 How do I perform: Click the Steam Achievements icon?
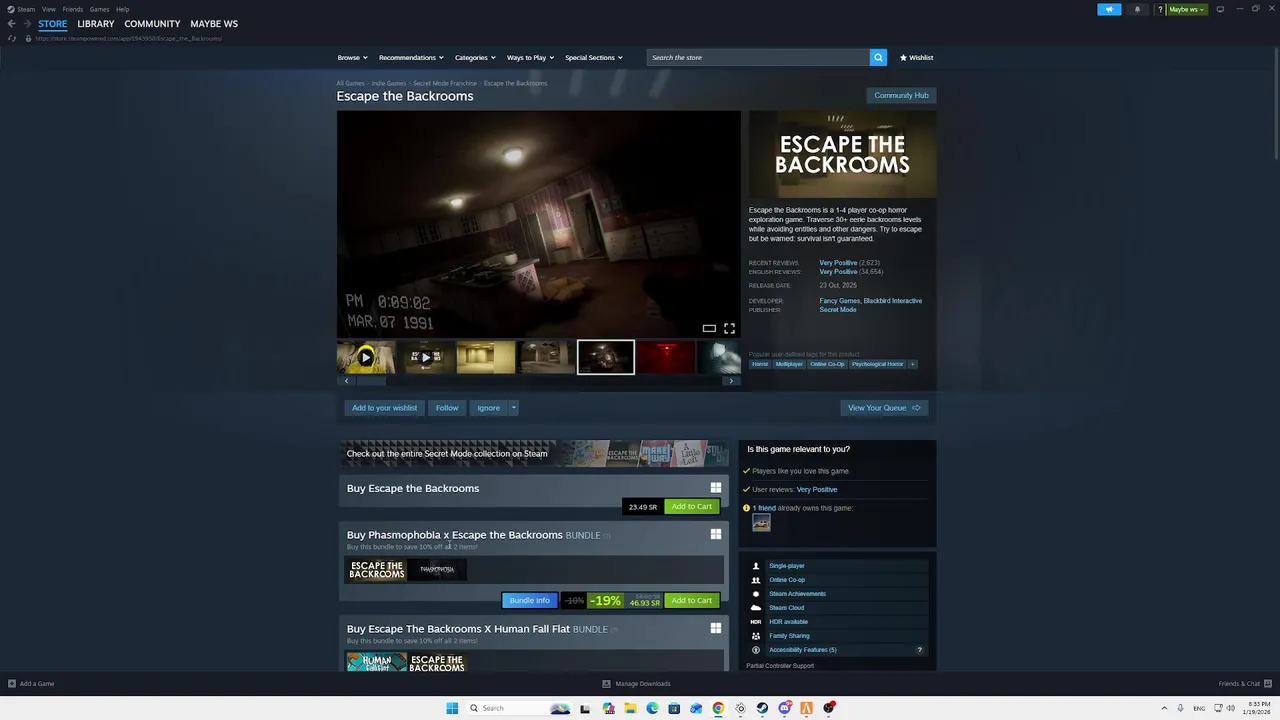(756, 594)
